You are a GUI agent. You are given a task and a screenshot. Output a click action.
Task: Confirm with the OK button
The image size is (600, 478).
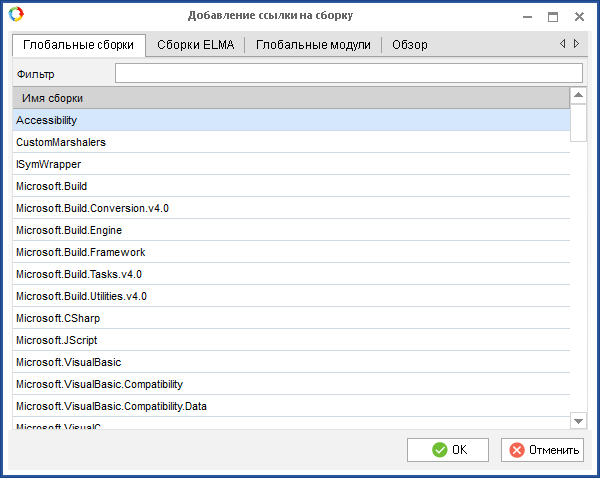coord(448,450)
